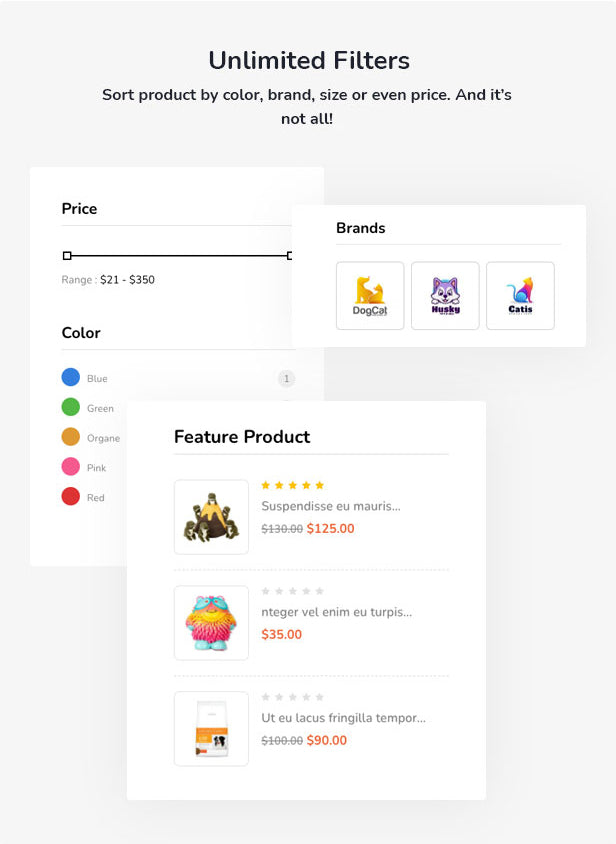The image size is (616, 844).
Task: Choose the Husky brand logo
Action: pyautogui.click(x=445, y=296)
